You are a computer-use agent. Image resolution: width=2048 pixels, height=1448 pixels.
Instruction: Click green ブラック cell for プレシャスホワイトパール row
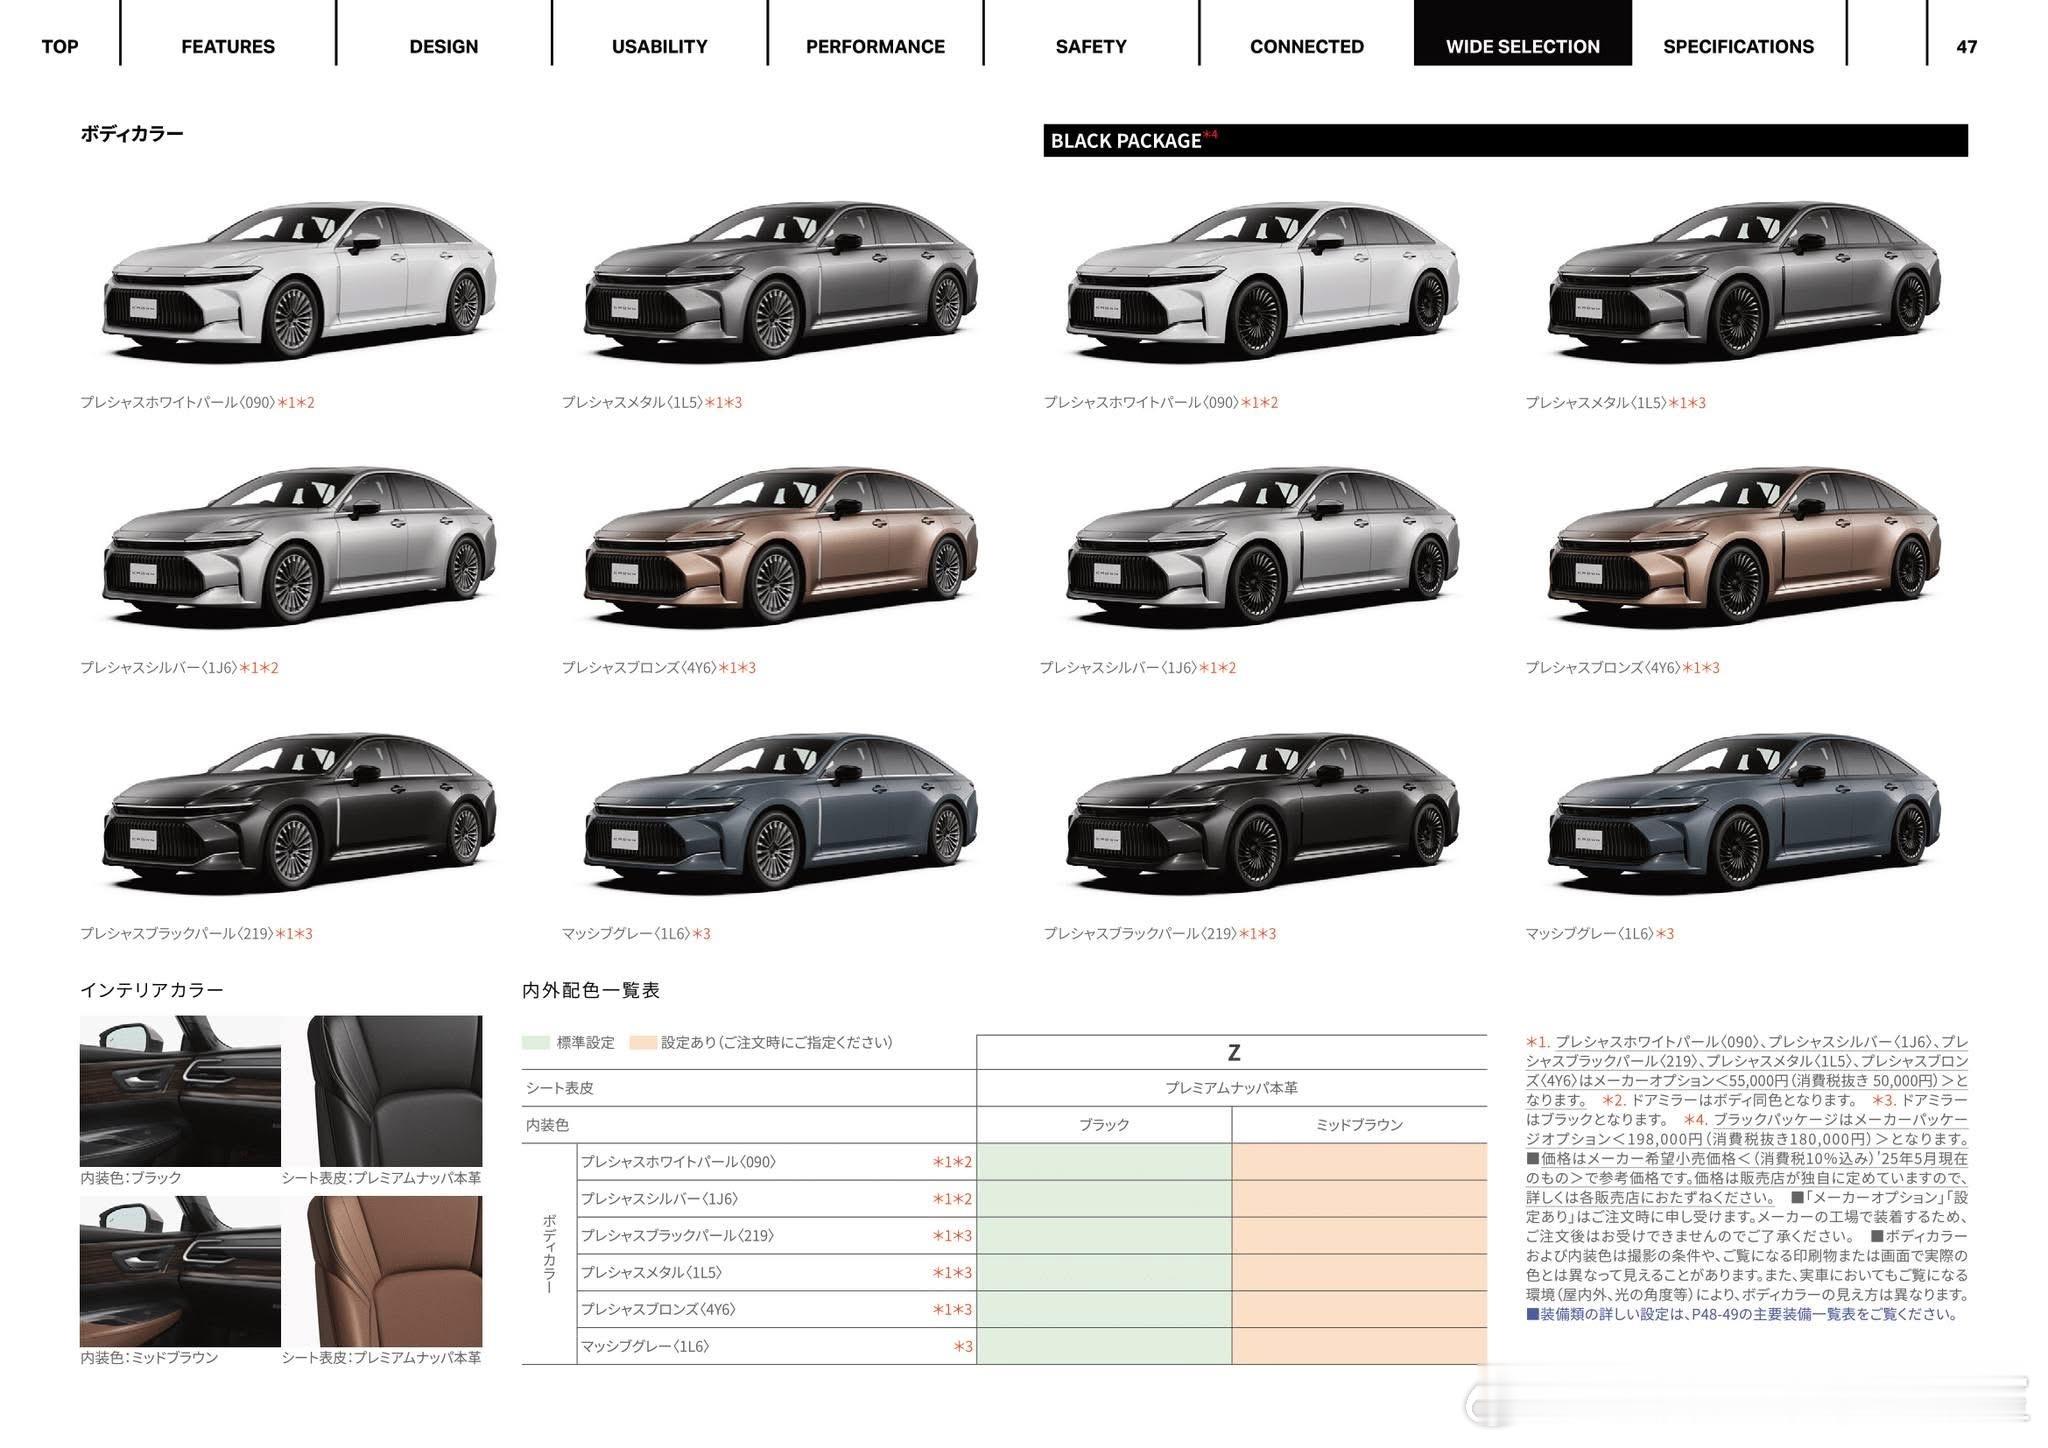pos(1104,1162)
